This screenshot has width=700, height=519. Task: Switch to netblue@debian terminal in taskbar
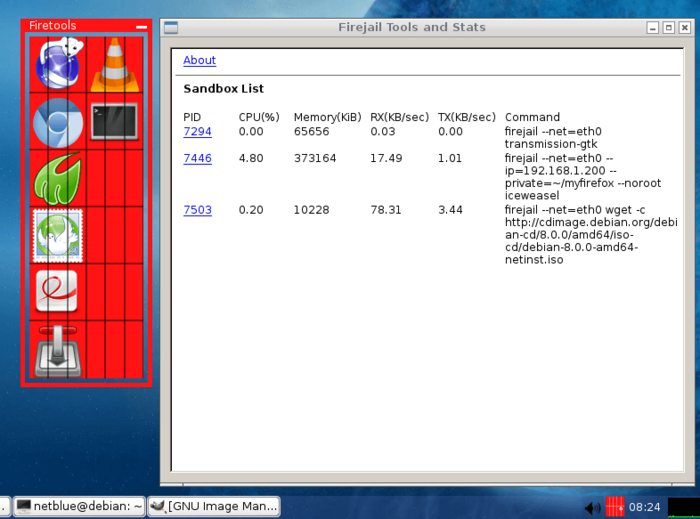click(79, 506)
